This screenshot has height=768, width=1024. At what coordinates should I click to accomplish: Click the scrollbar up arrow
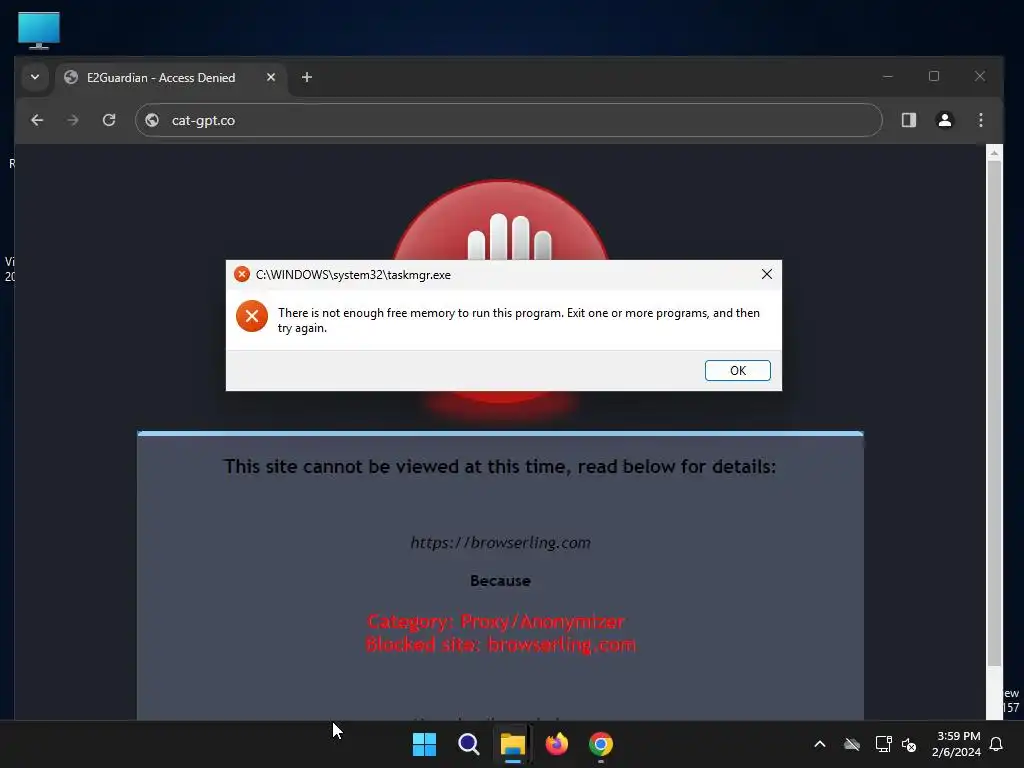click(994, 153)
